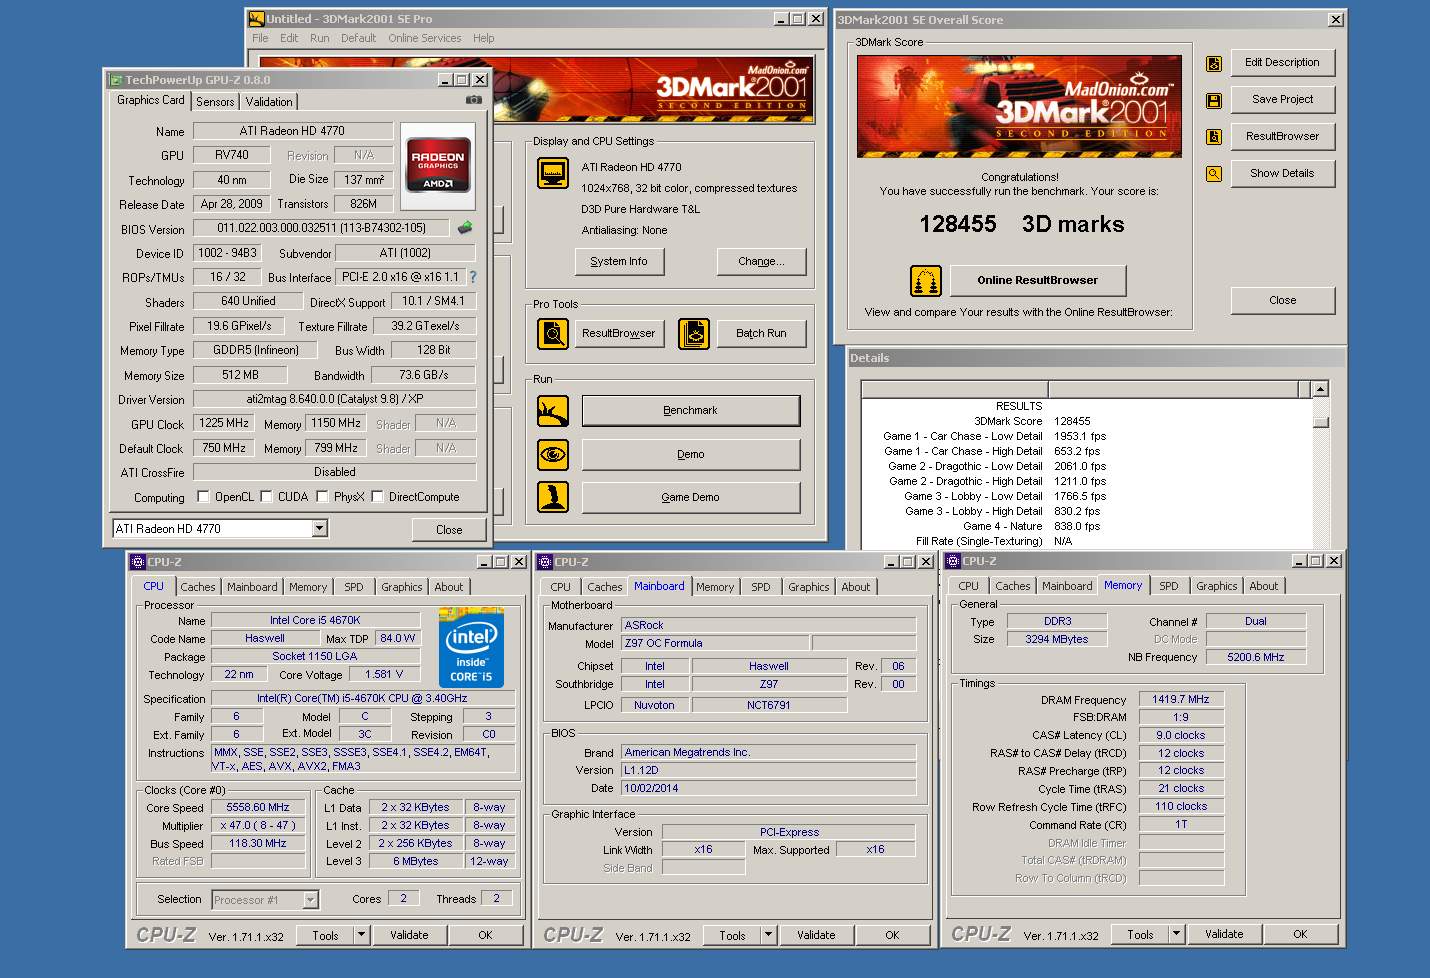Toggle the PhysX checkbox in GPU-Z

point(323,496)
